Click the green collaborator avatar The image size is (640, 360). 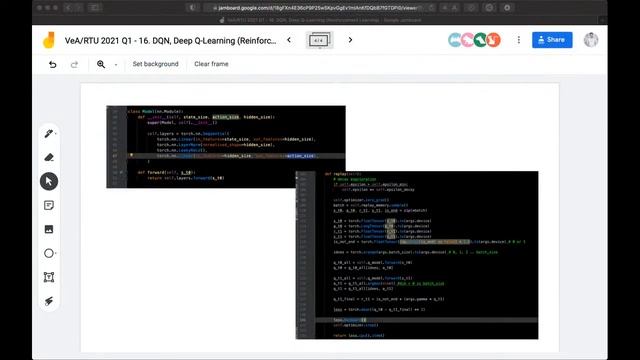480,40
